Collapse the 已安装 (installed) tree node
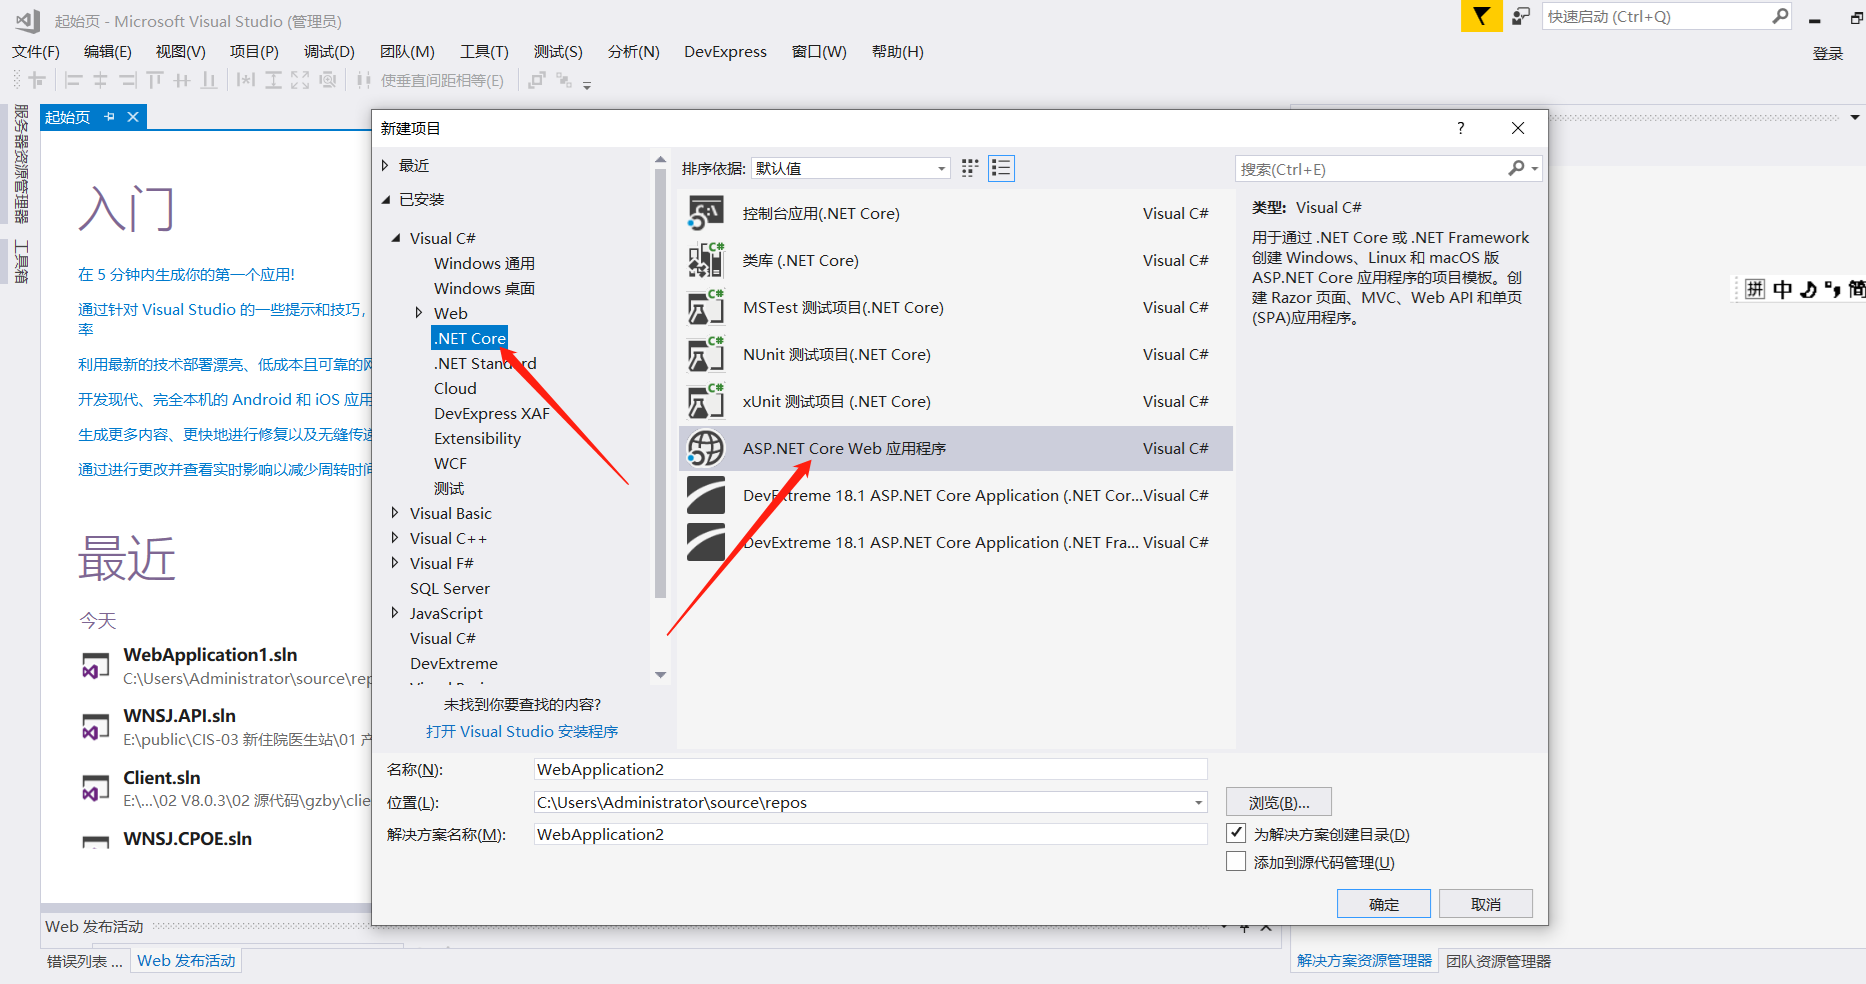 pyautogui.click(x=386, y=200)
